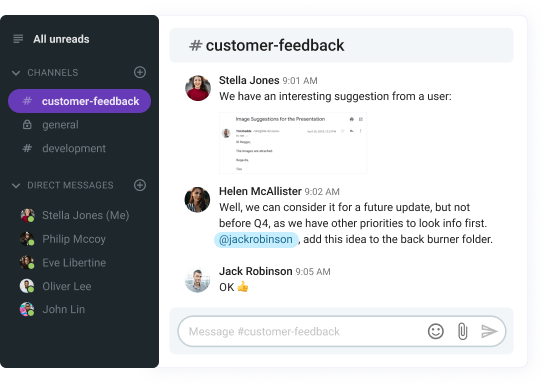Click the paperclip attachment icon
This screenshot has height=386, width=546.
462,331
